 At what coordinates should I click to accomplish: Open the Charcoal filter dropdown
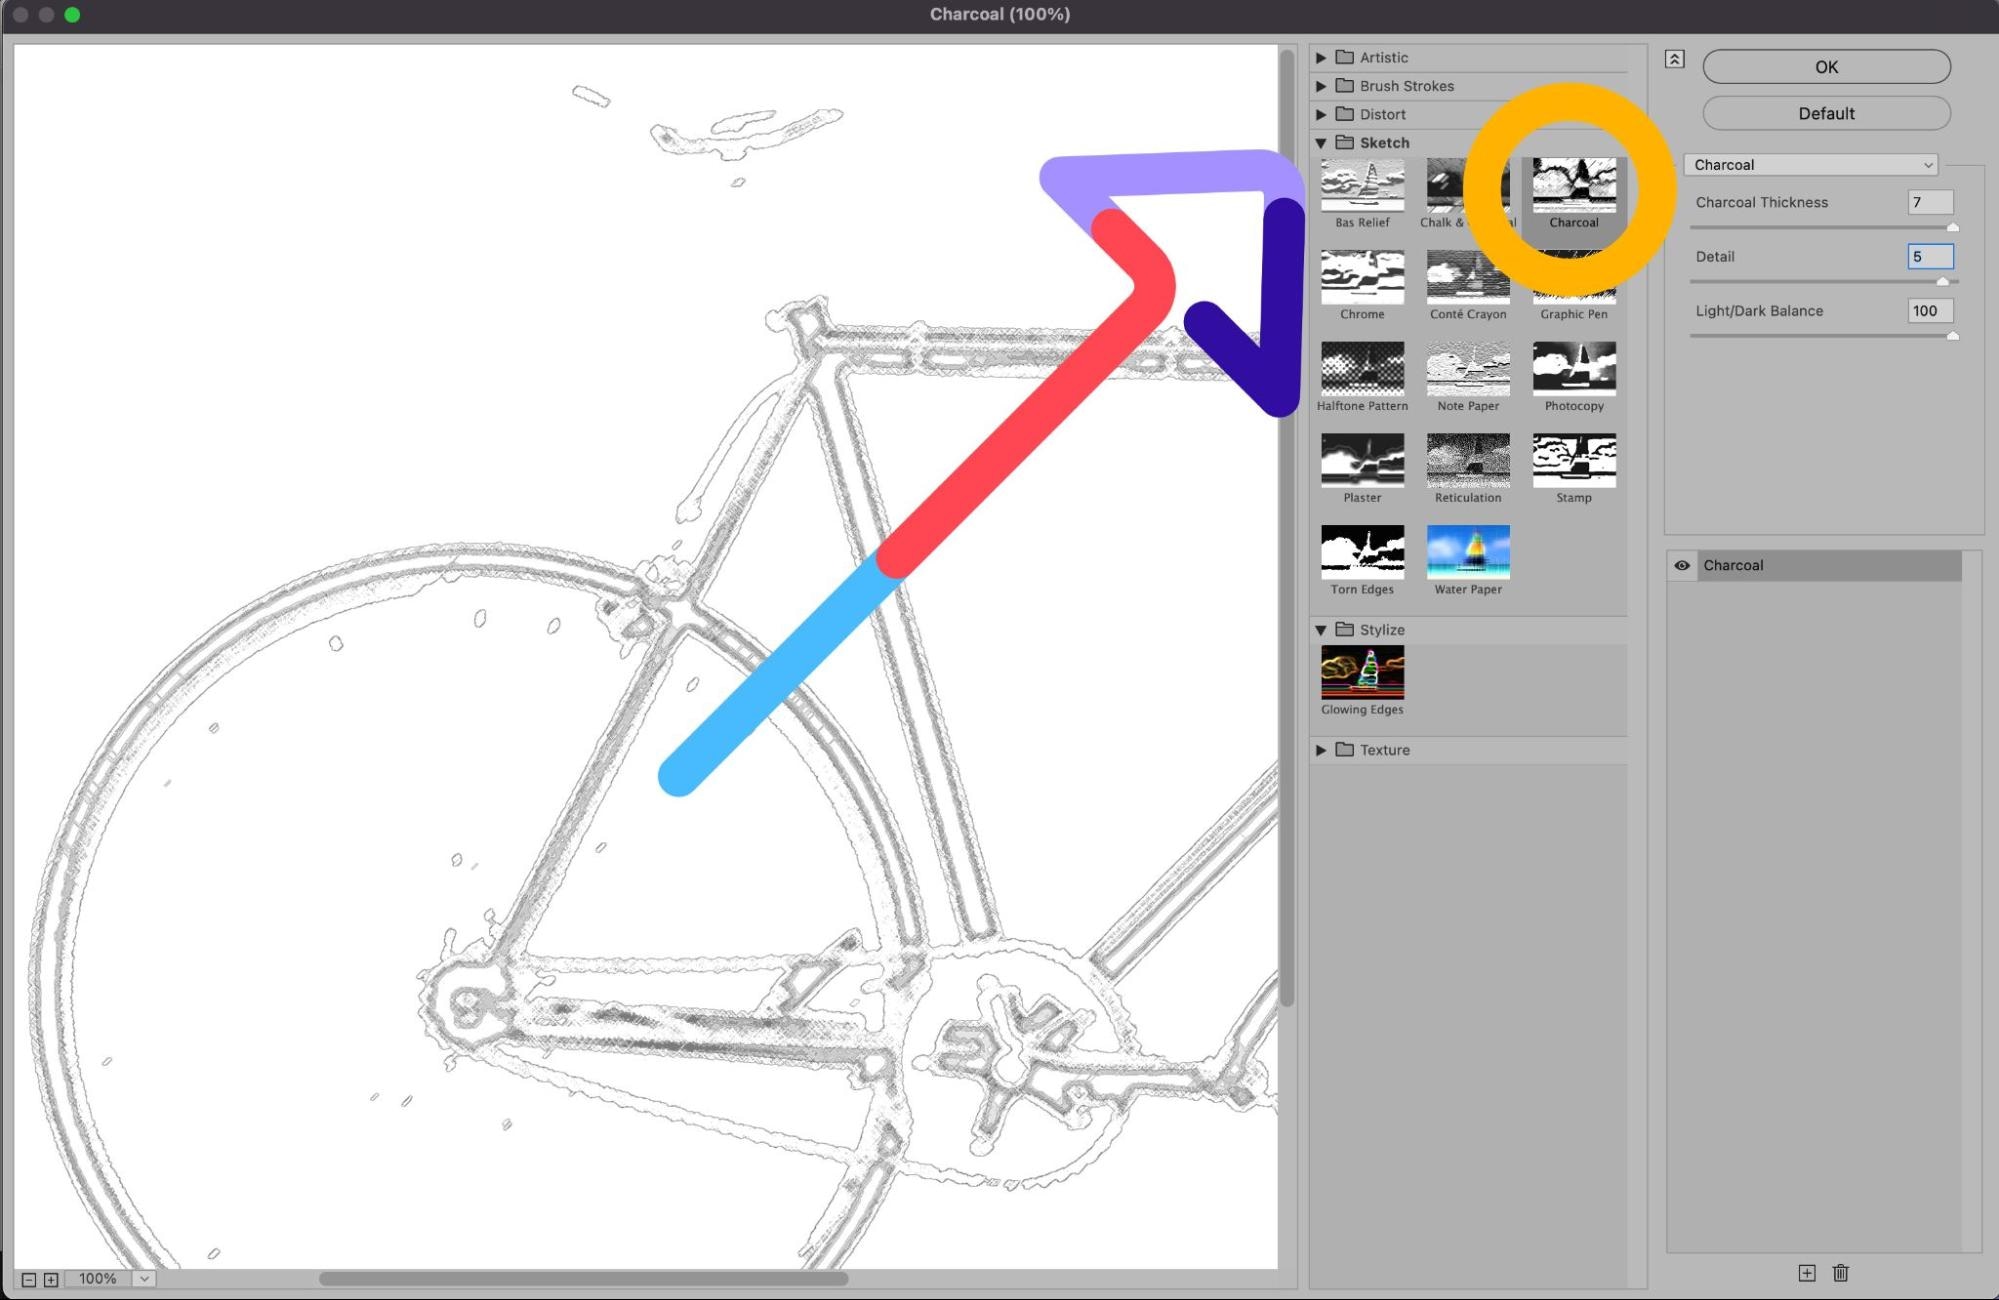point(1810,165)
